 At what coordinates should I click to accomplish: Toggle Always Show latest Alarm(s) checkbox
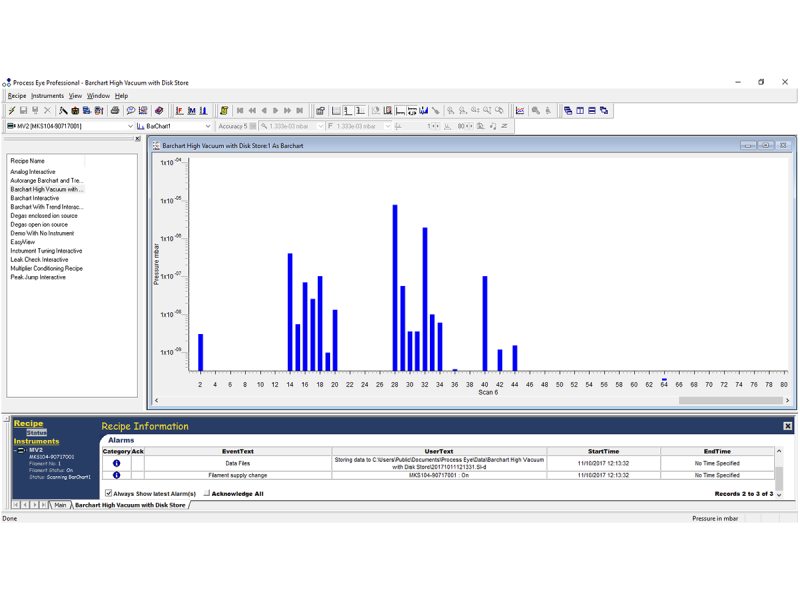click(x=109, y=493)
